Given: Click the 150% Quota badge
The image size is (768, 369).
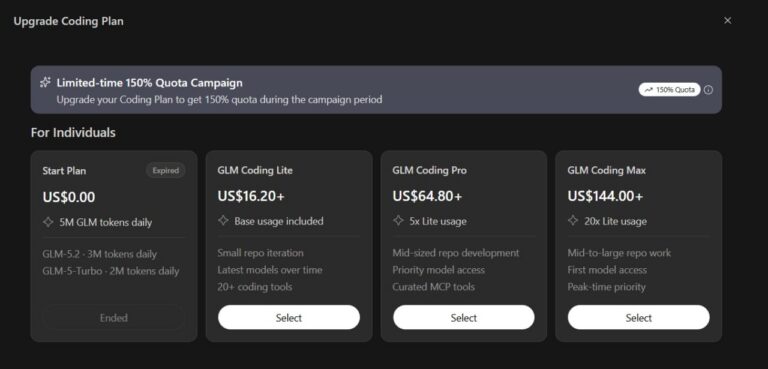Looking at the screenshot, I should 670,90.
